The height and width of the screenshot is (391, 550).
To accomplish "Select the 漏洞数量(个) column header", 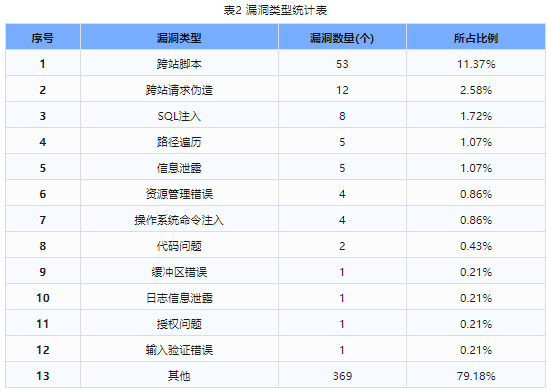I will coord(342,38).
